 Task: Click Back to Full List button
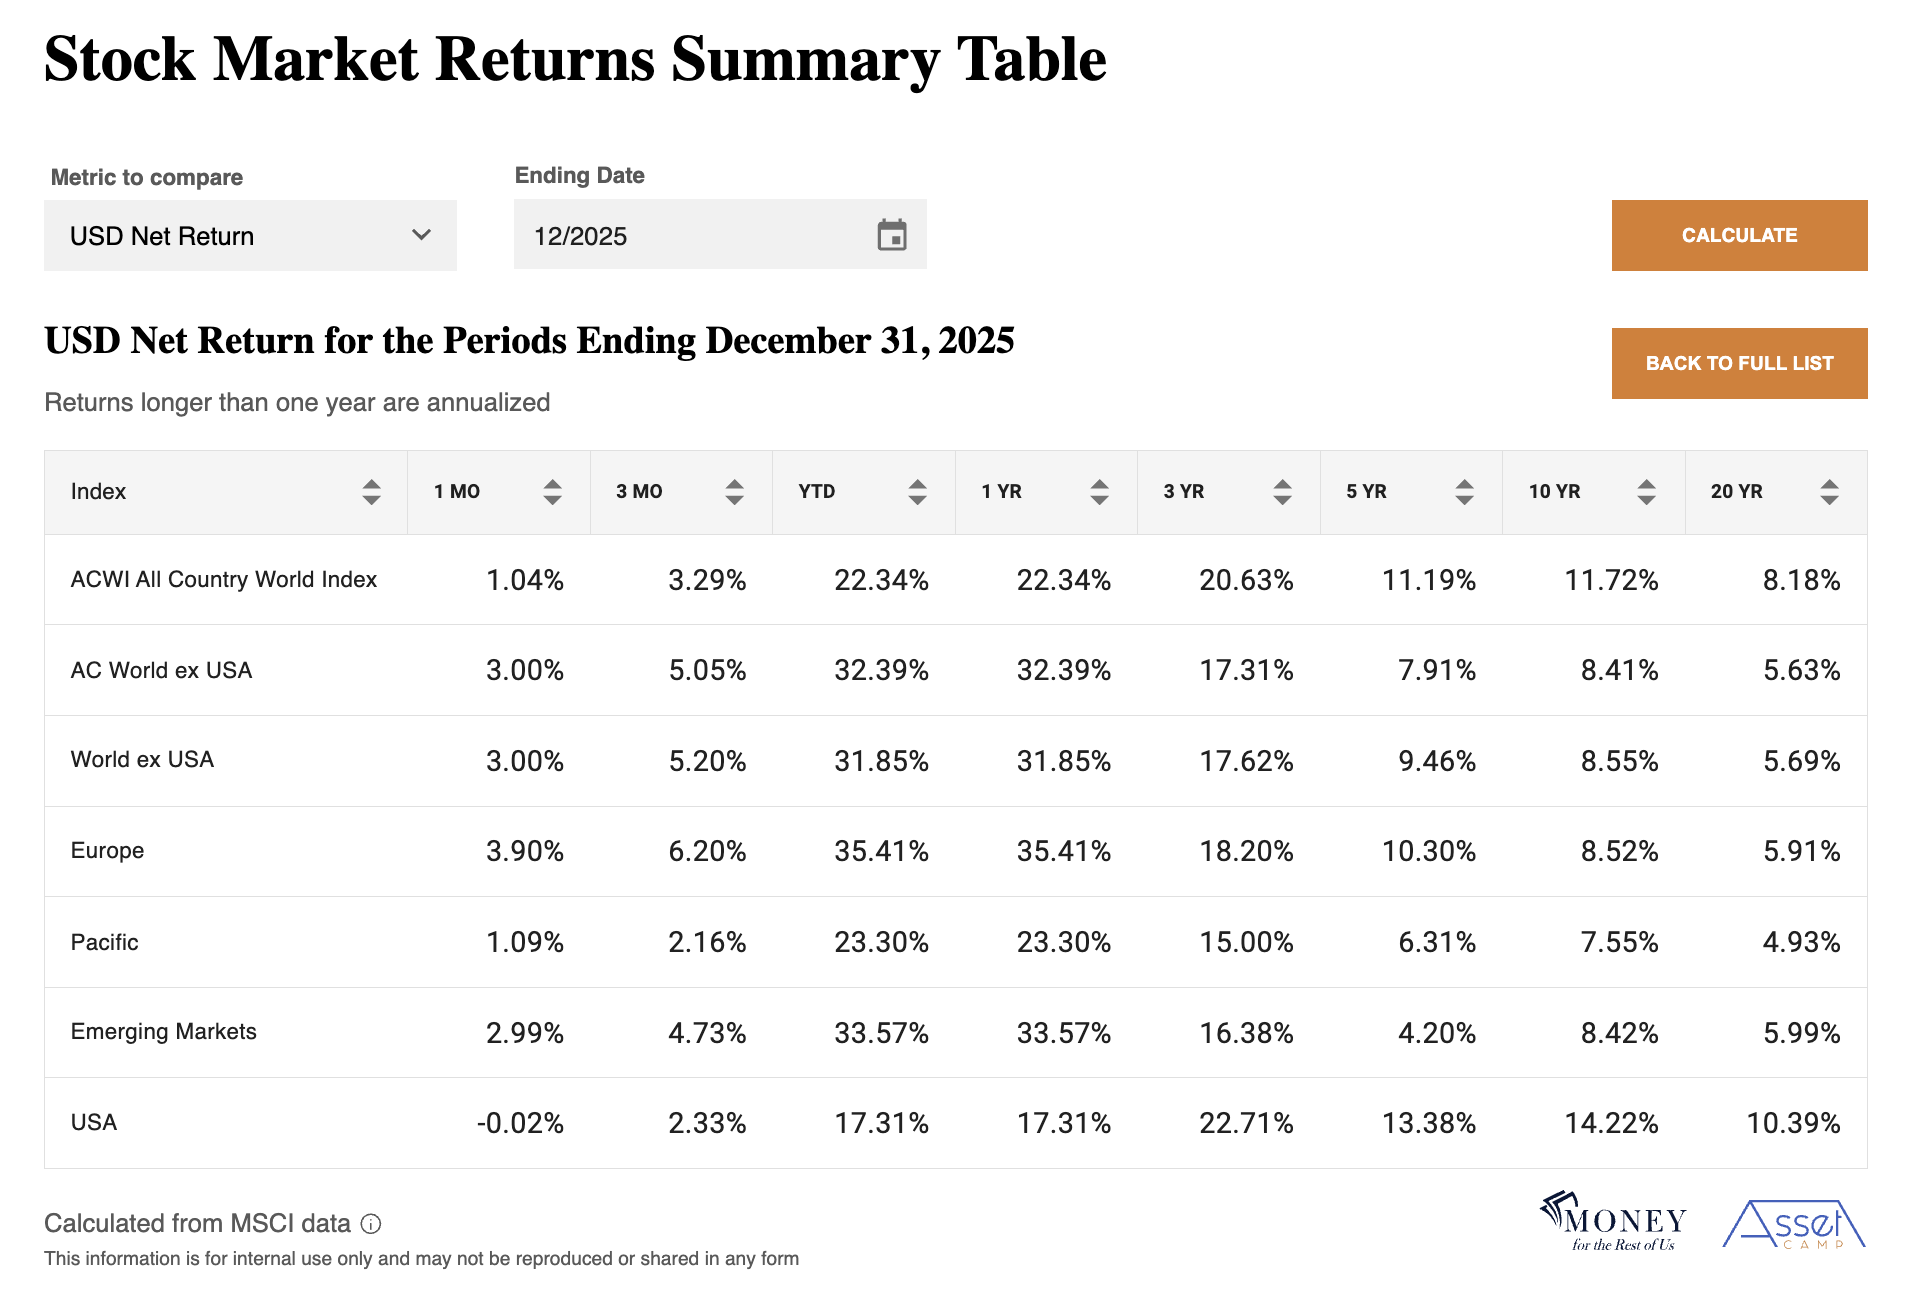pos(1739,363)
